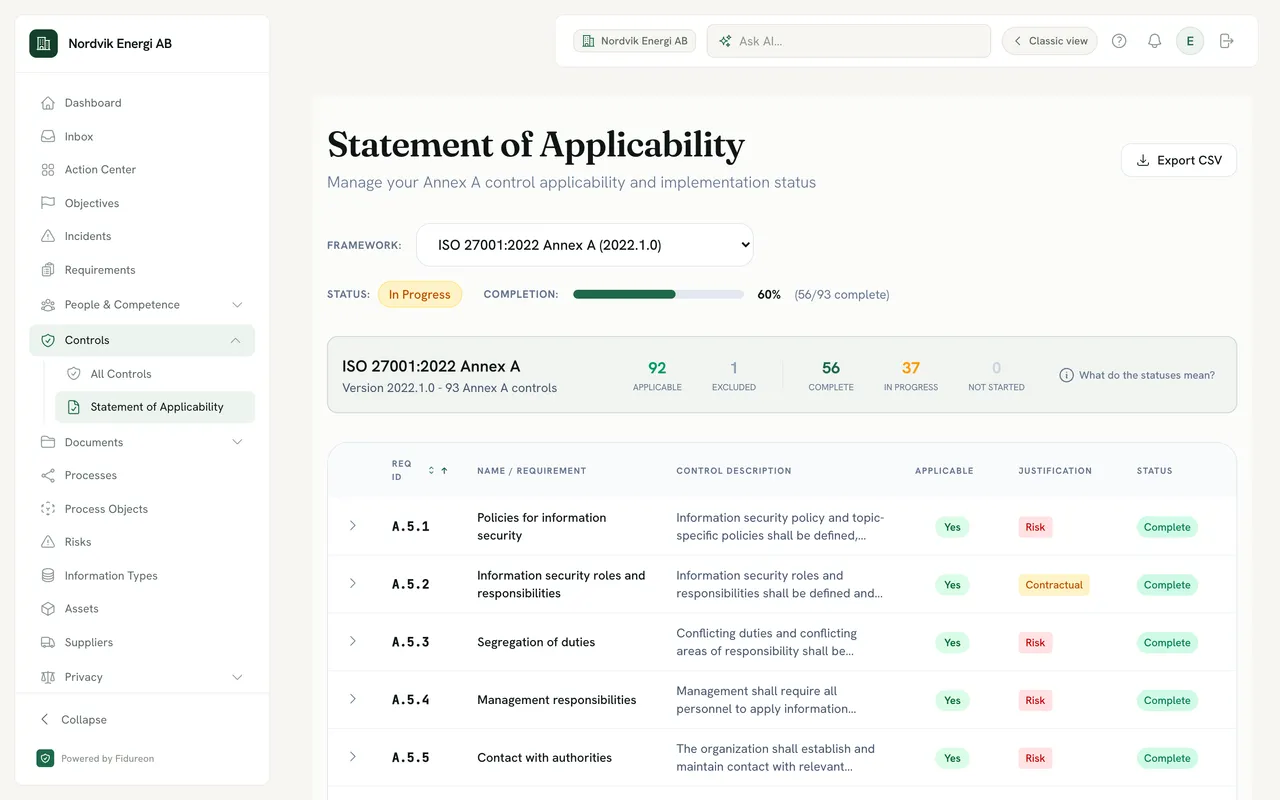Click the Export CSV button
Image resolution: width=1280 pixels, height=800 pixels.
pos(1179,160)
